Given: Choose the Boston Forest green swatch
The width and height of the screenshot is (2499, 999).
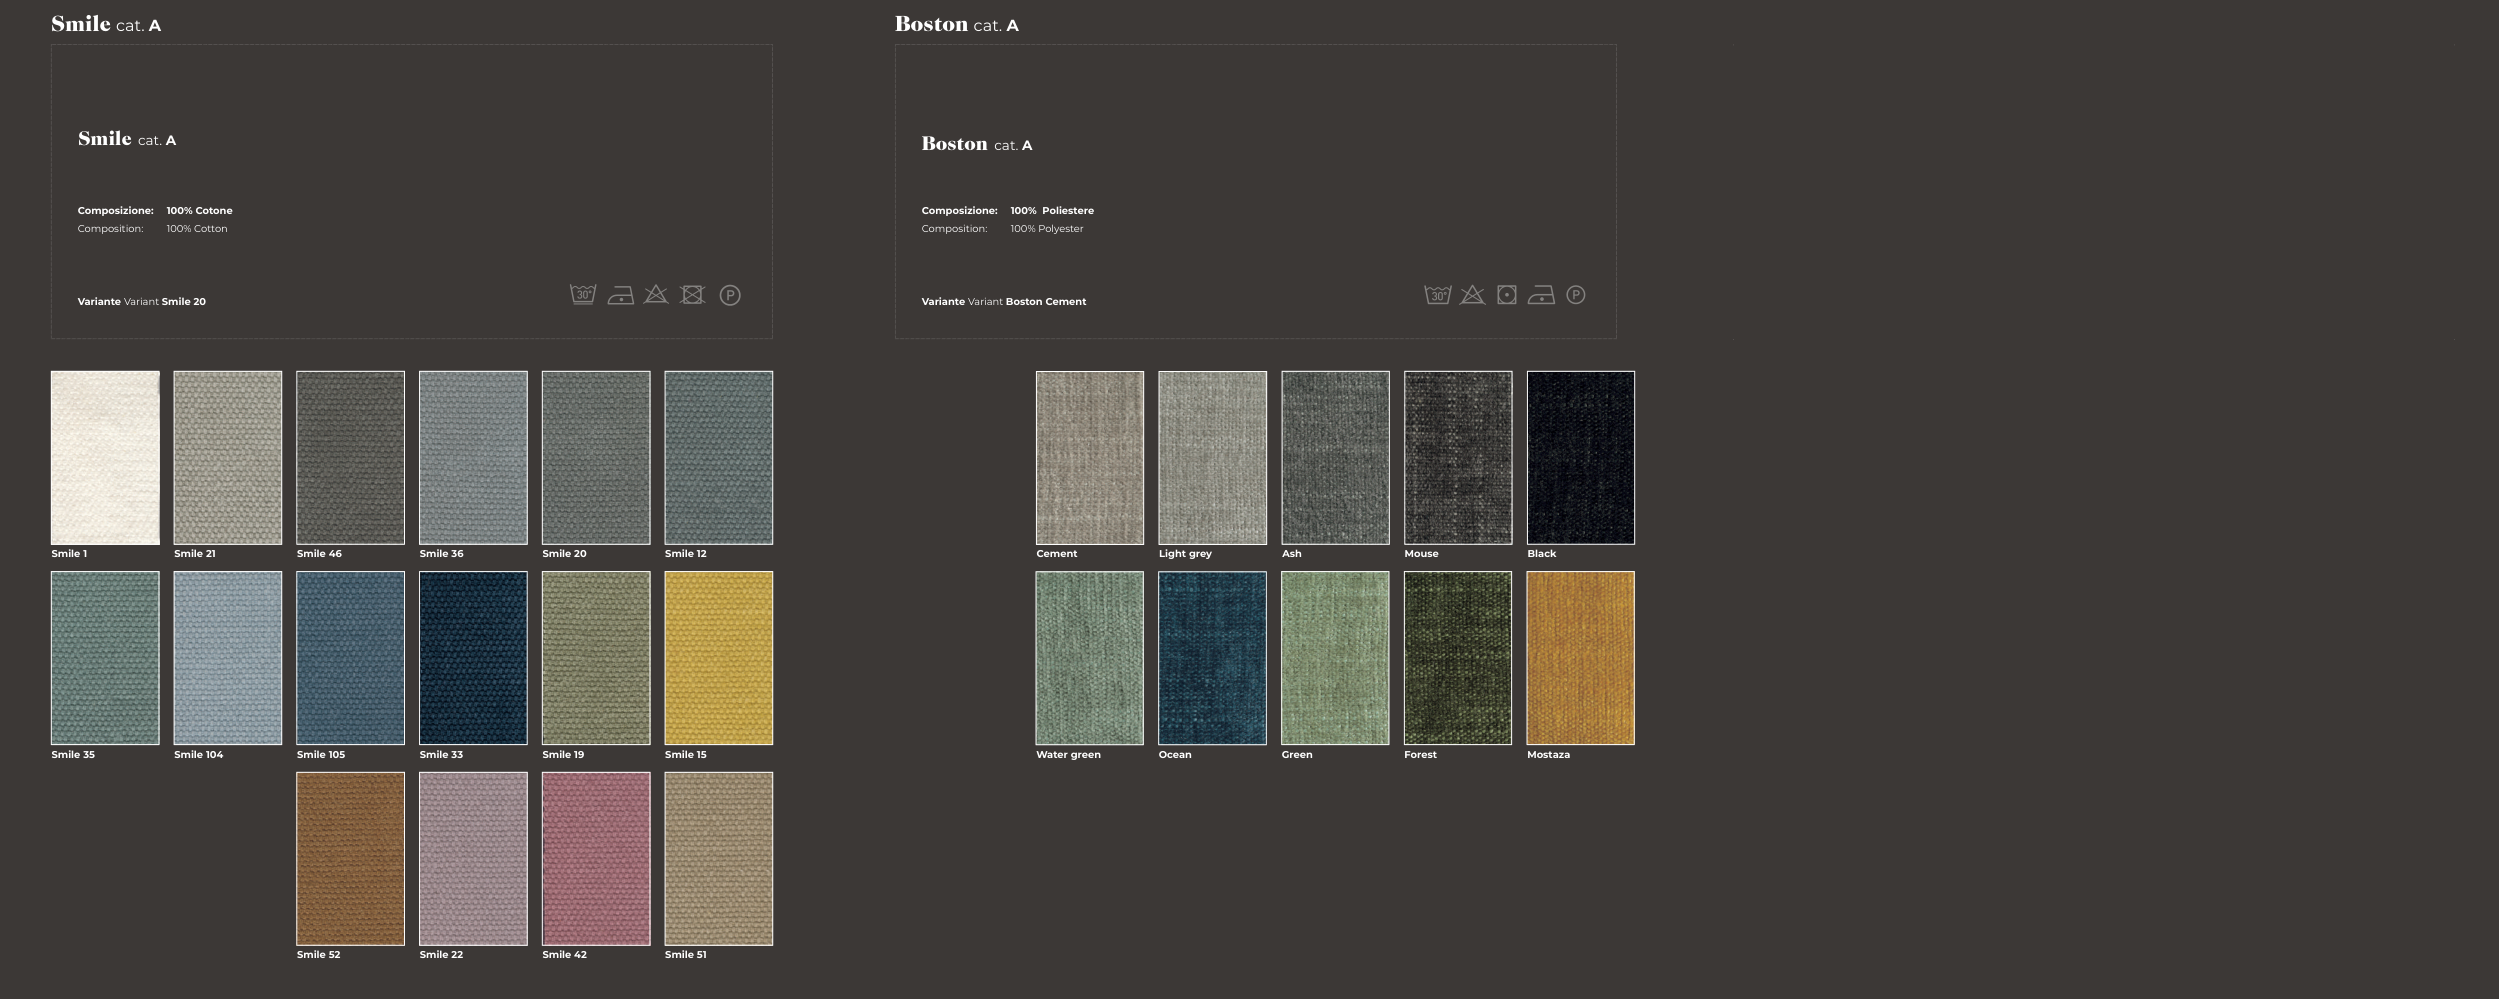Looking at the screenshot, I should 1458,658.
